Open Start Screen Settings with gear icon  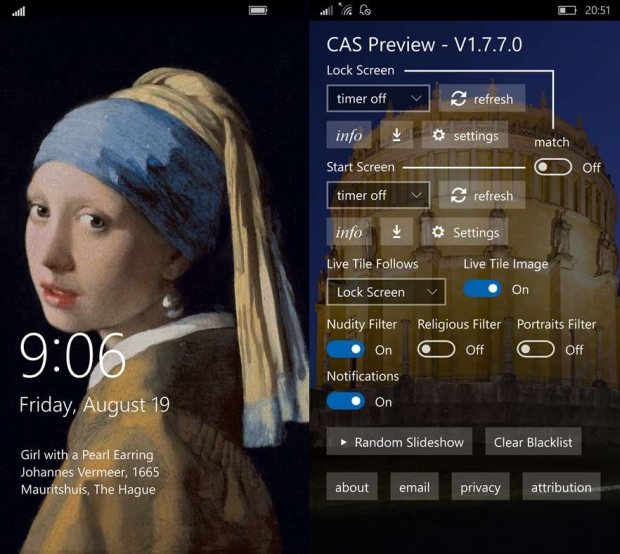pyautogui.click(x=465, y=232)
